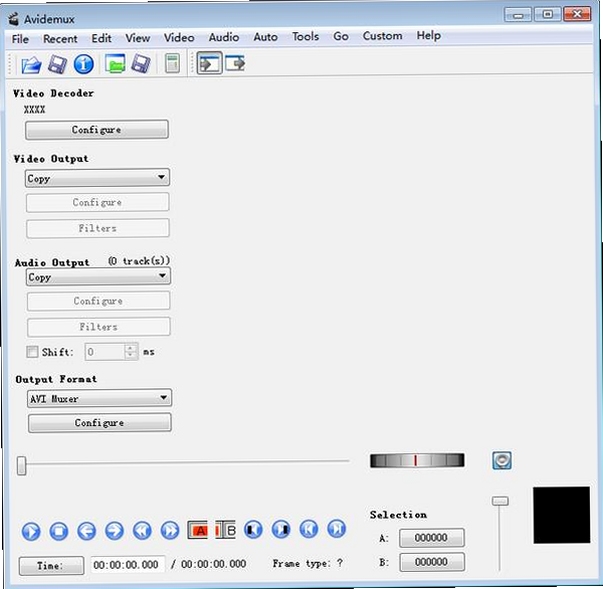Click the audio speaker icon above the volume slider
Viewport: 603px width, 589px height.
pos(502,460)
